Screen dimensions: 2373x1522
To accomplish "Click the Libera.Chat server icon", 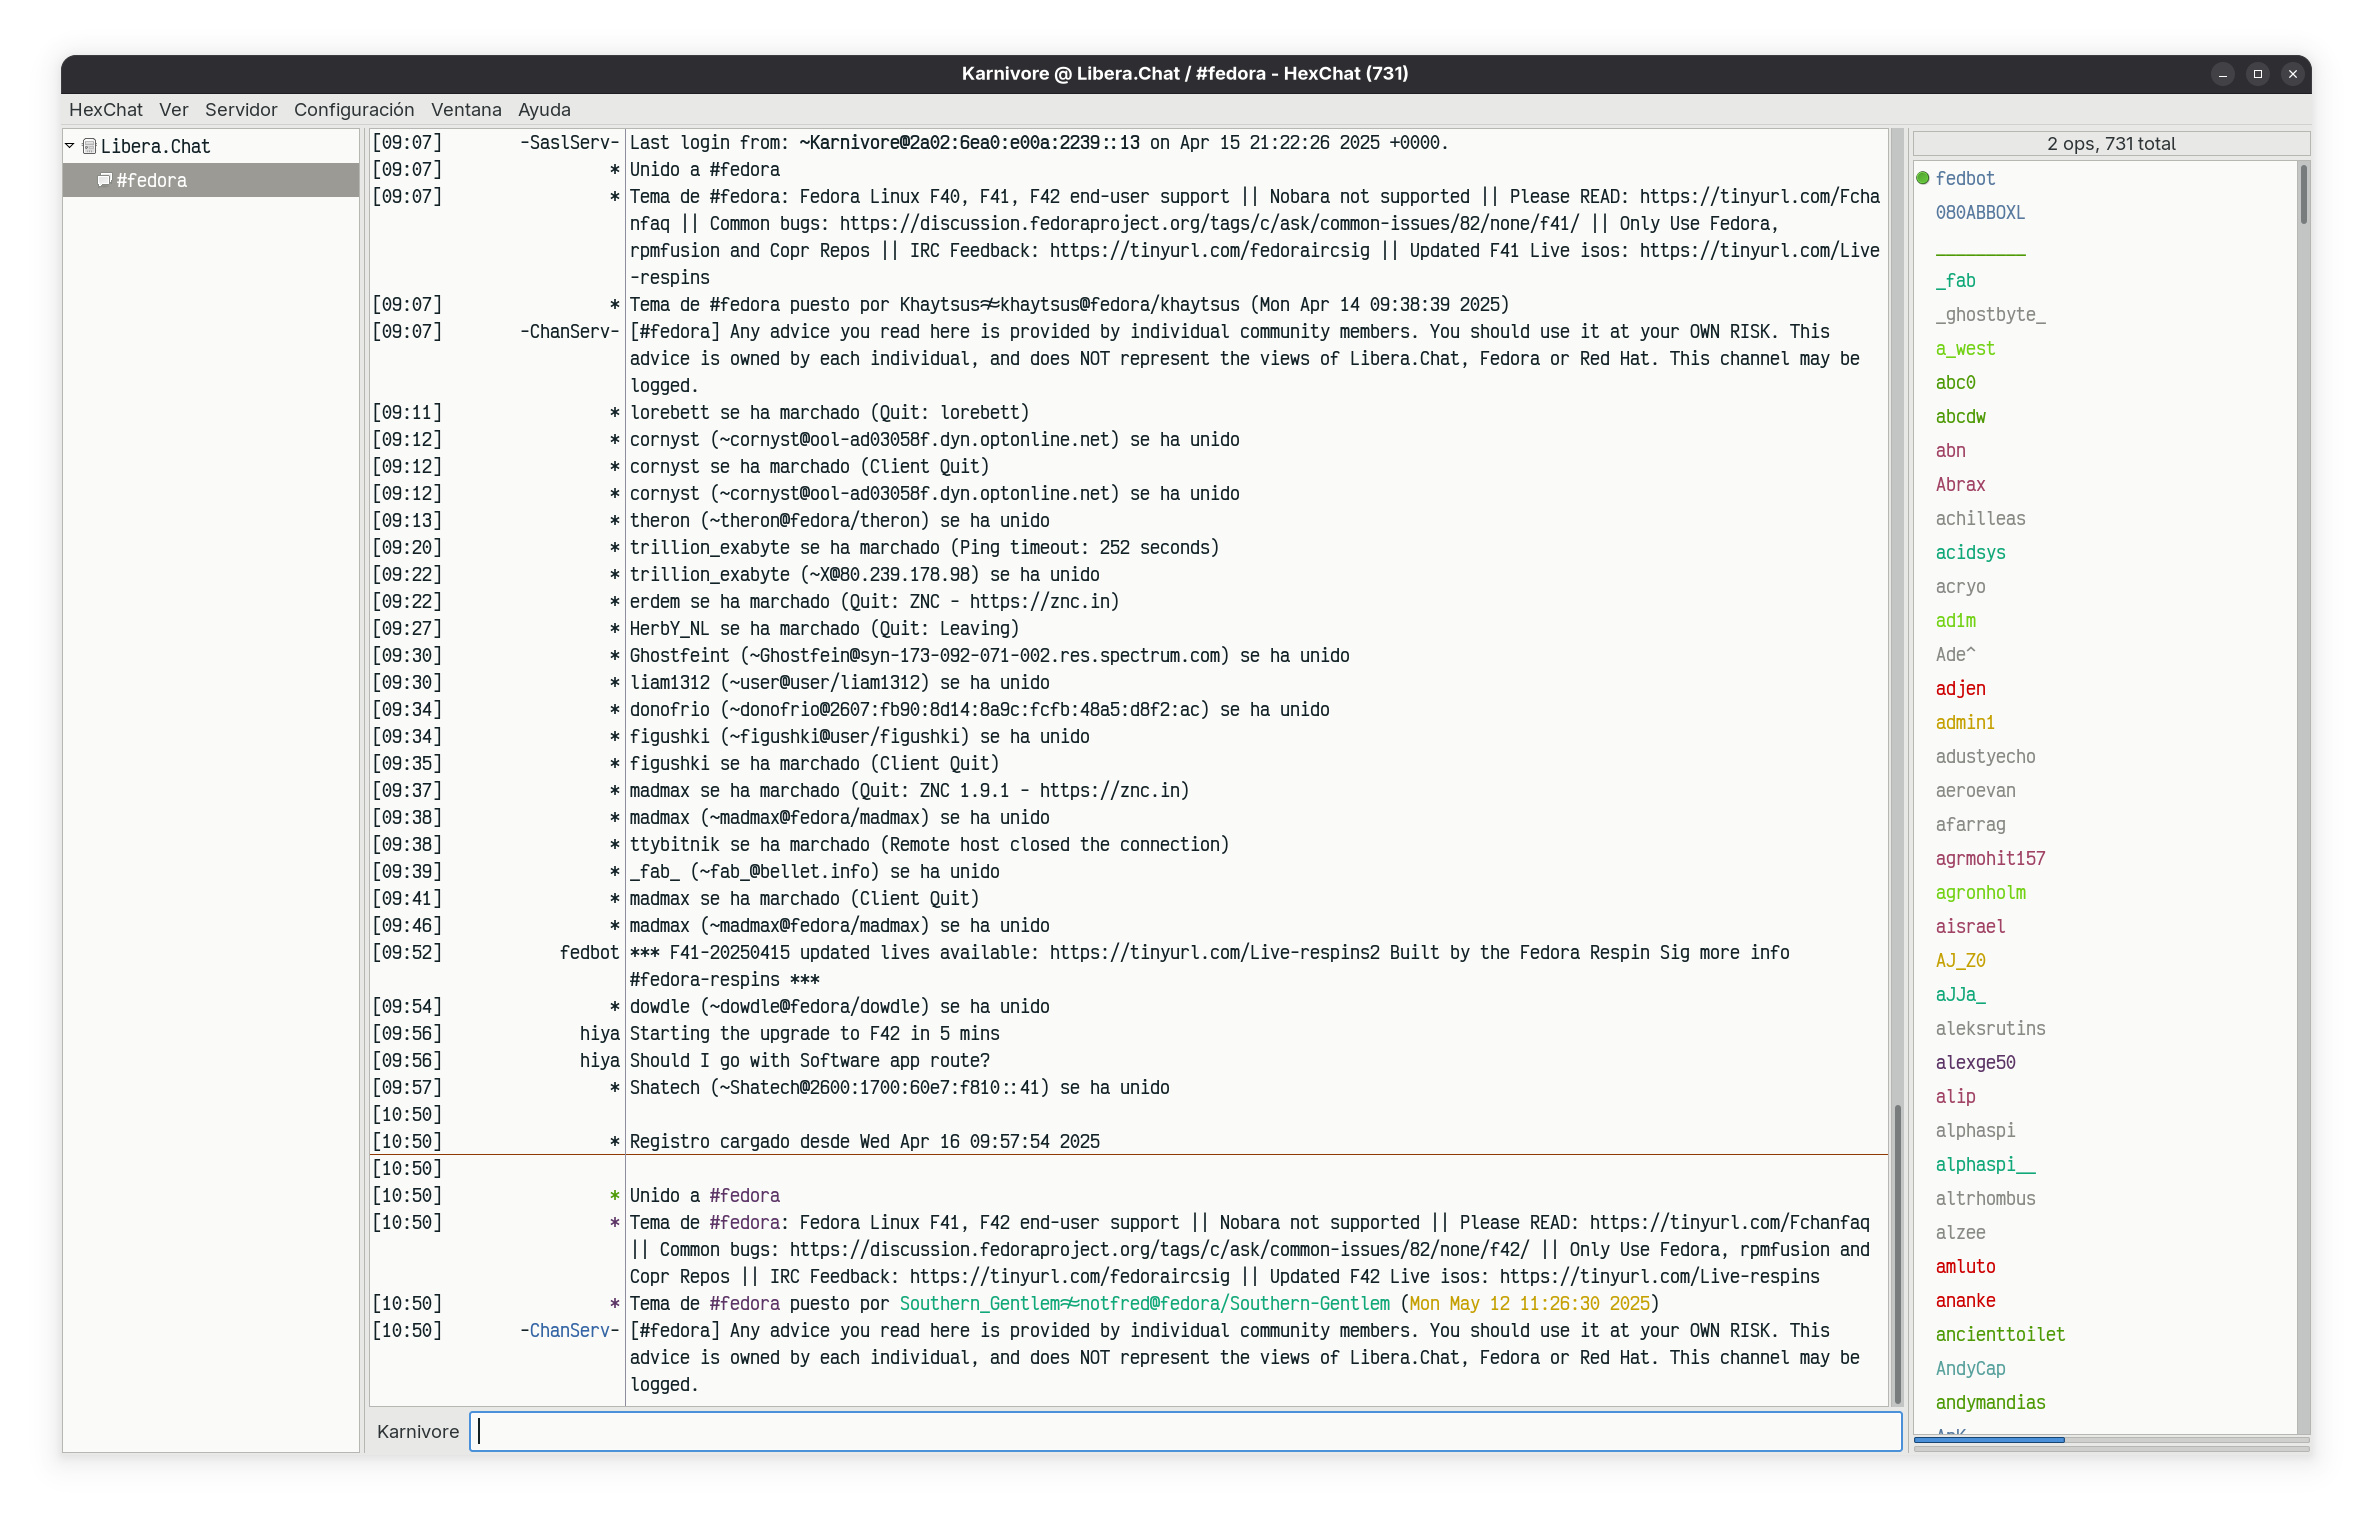I will [89, 146].
